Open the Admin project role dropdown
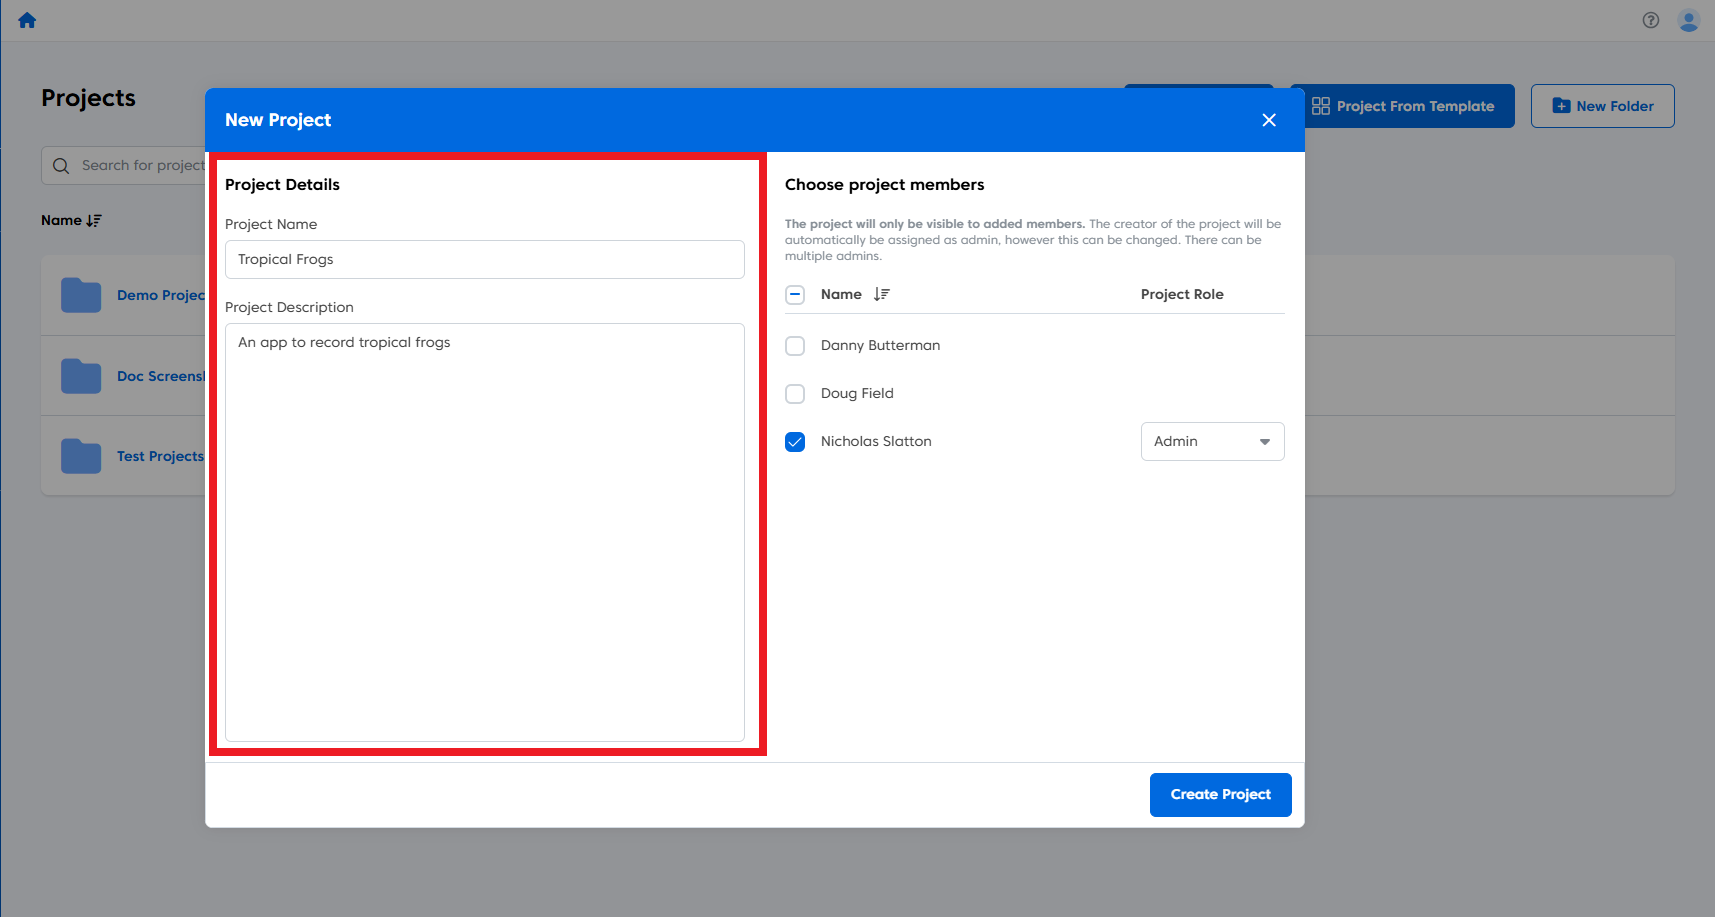 (1212, 441)
